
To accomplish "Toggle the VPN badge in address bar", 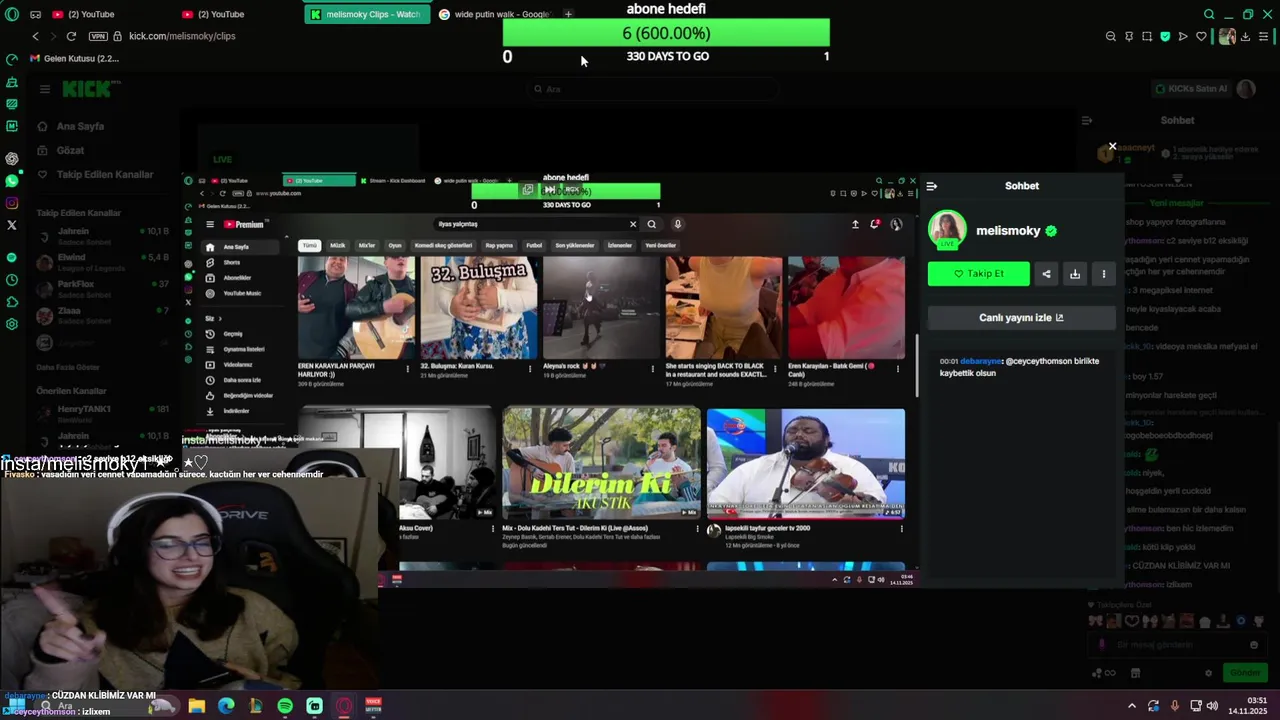I will [x=99, y=36].
